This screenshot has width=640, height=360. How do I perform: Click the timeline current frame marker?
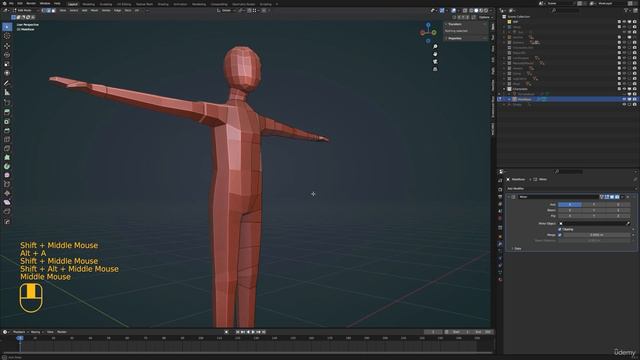coord(20,338)
